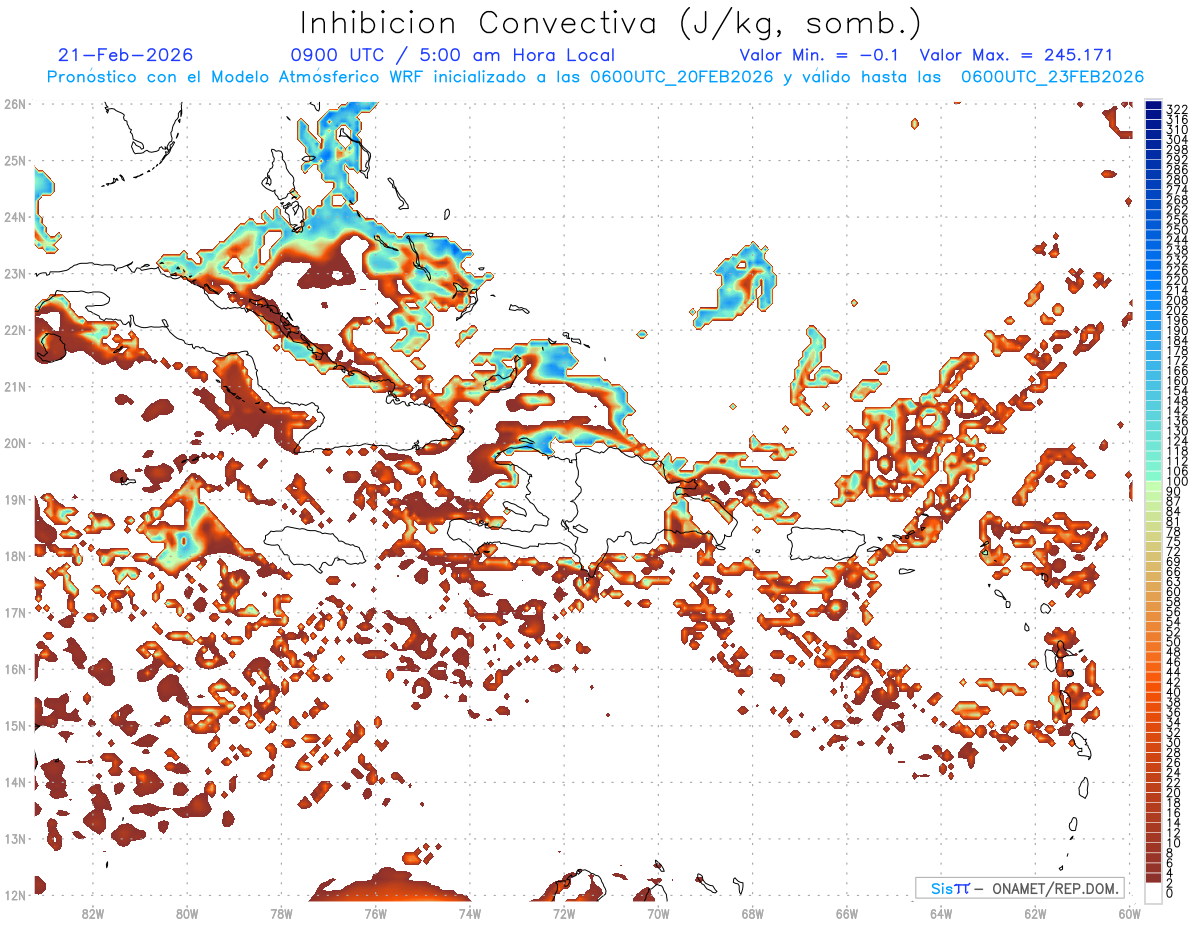Click the colorbar value label 160
The height and width of the screenshot is (927, 1200).
click(x=1177, y=380)
